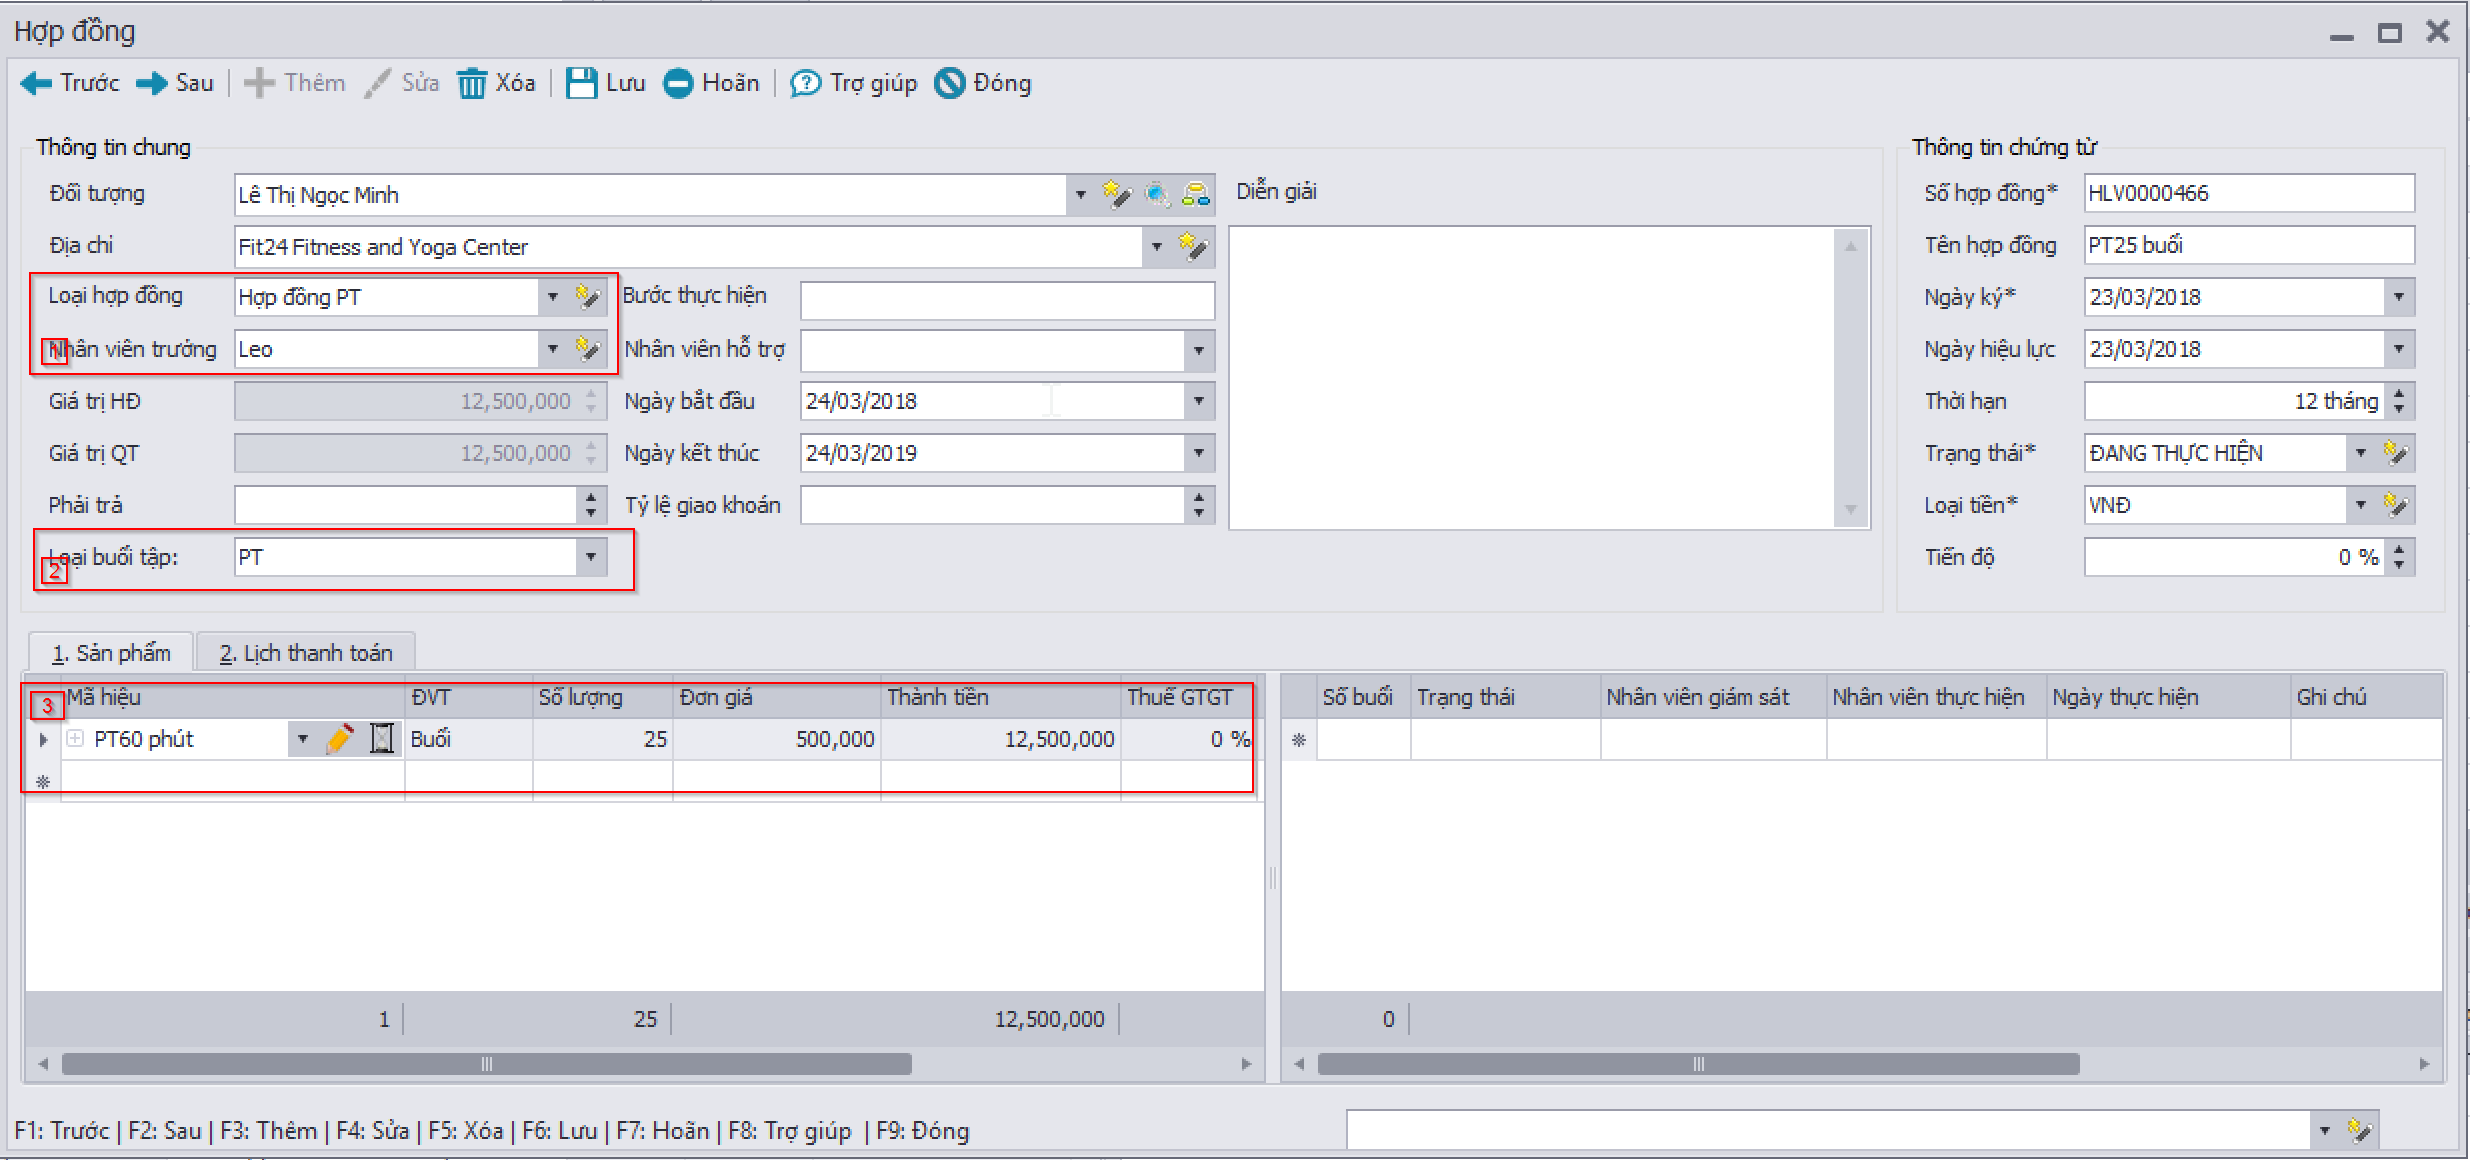Click into the Bước thực hiện field
Image resolution: width=2470 pixels, height=1160 pixels.
(1006, 298)
